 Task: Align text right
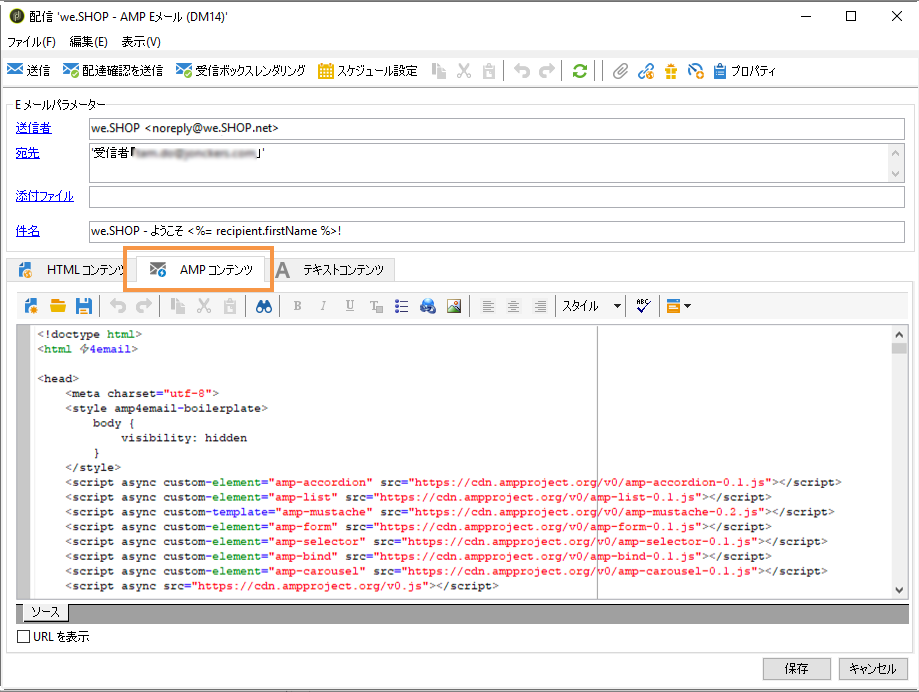(x=540, y=305)
